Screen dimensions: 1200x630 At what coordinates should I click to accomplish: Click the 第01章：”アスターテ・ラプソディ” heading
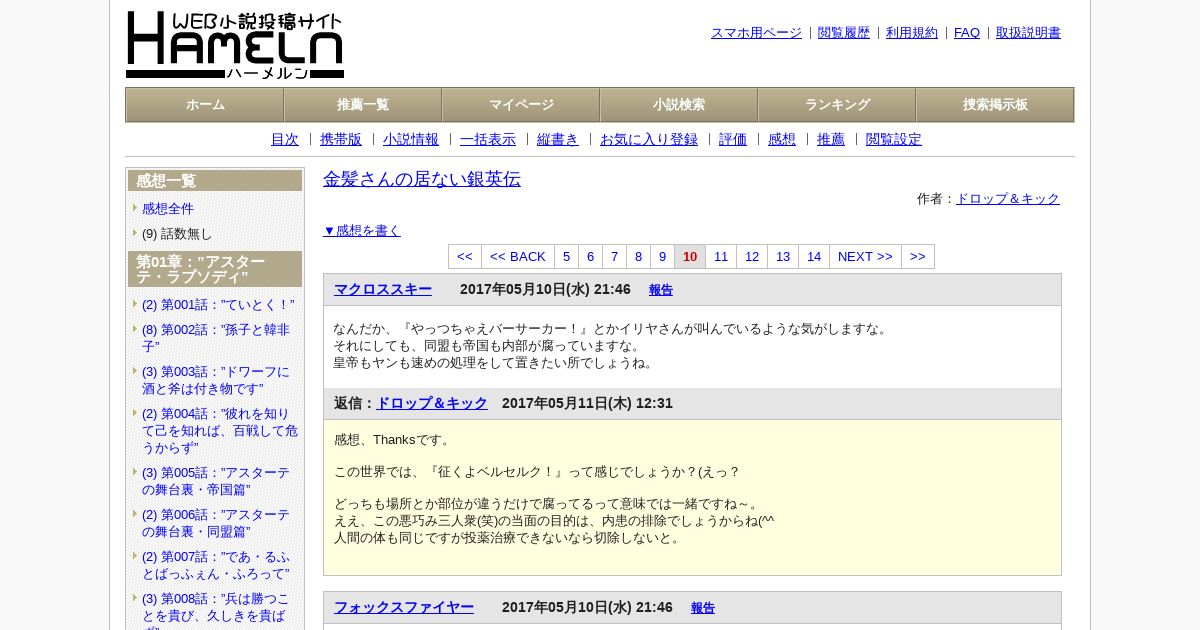click(x=215, y=269)
